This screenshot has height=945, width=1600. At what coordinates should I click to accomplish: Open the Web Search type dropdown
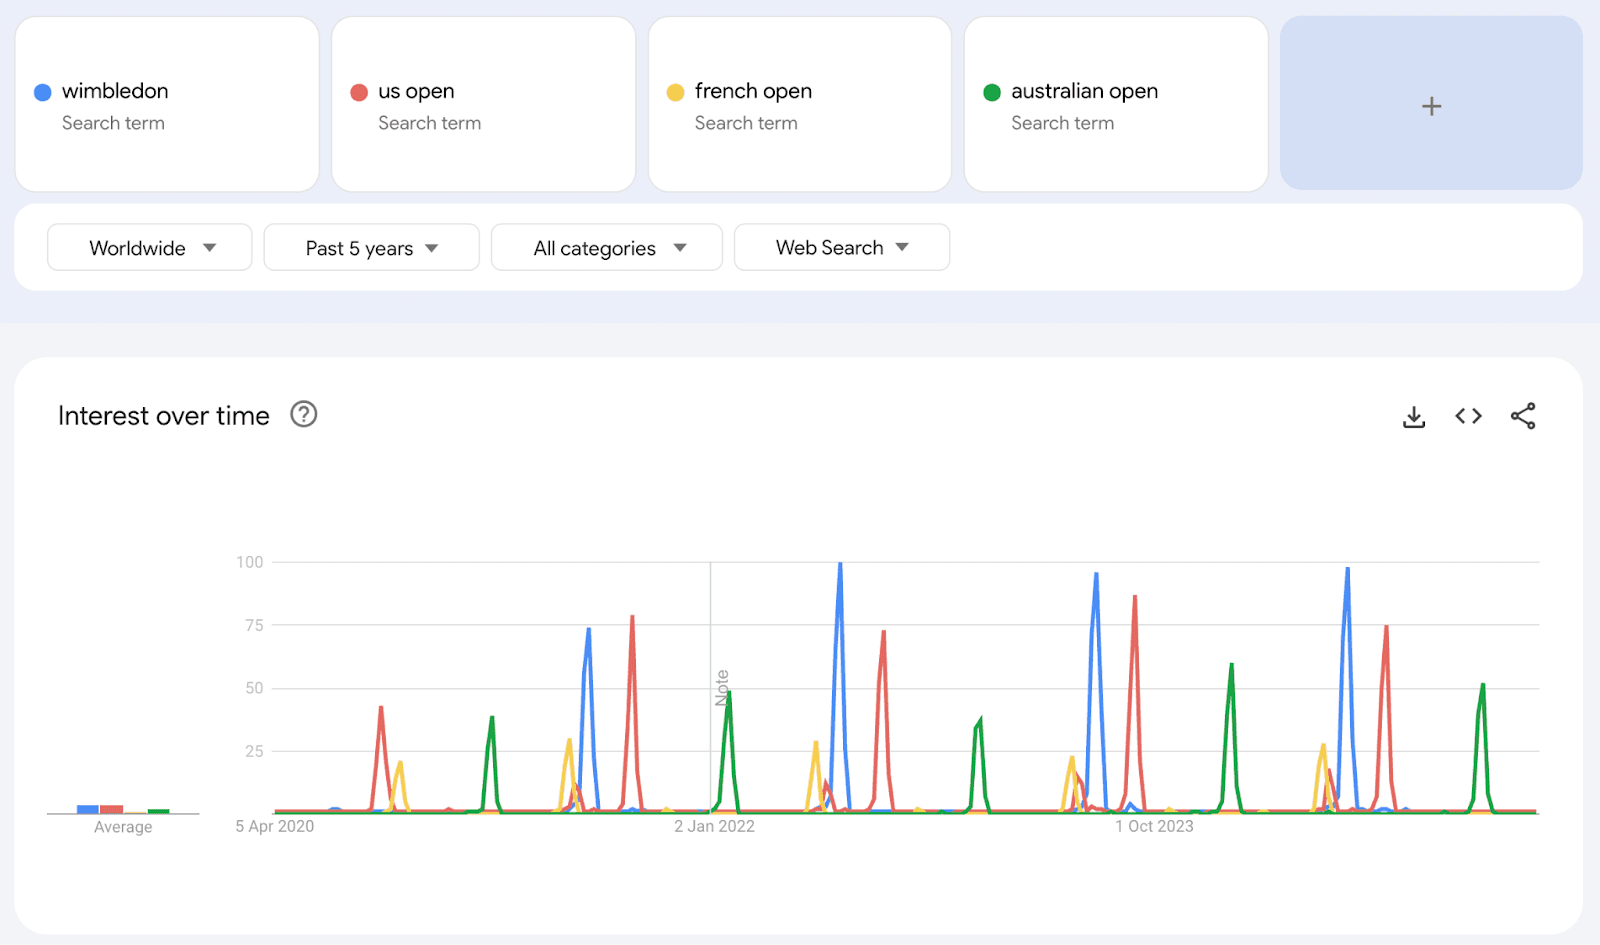click(841, 248)
